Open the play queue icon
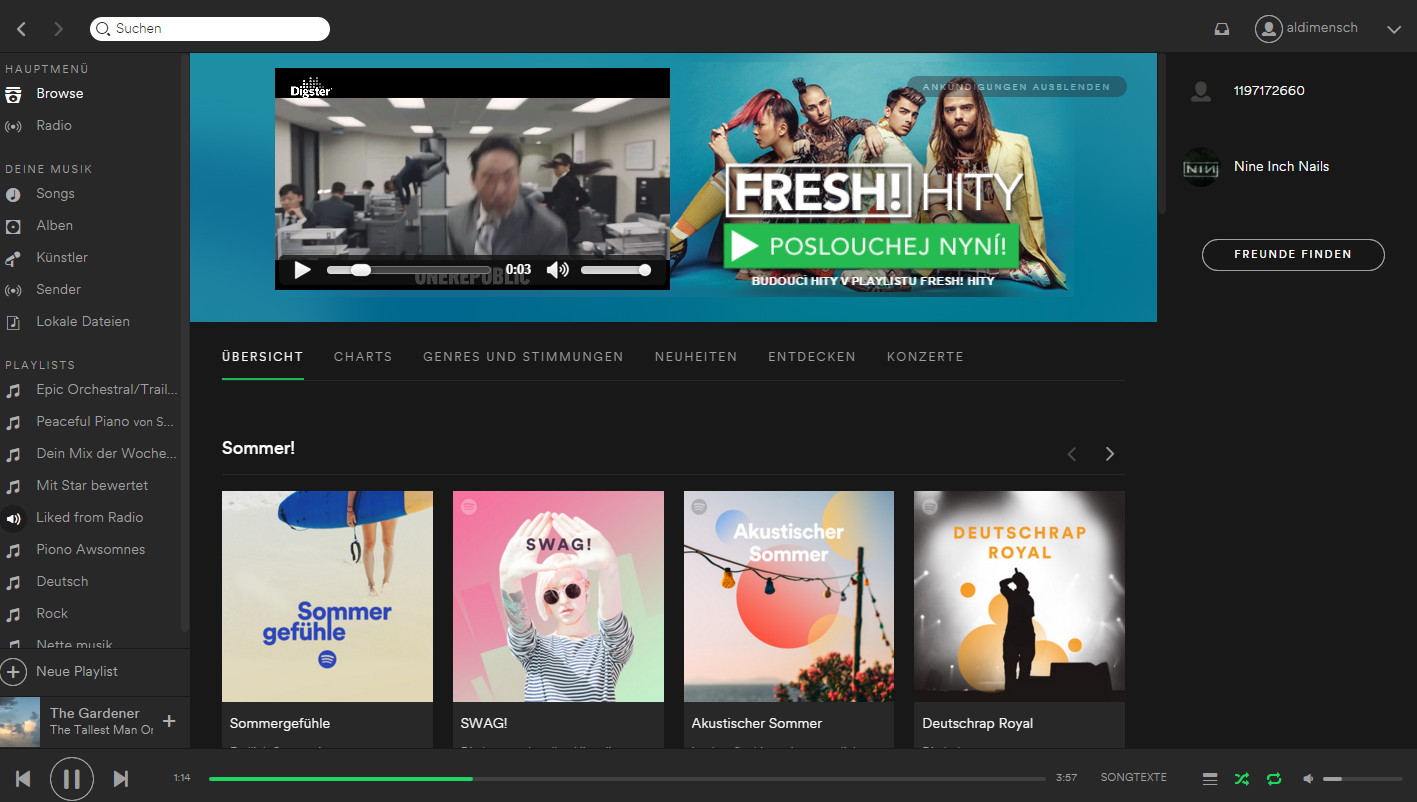1417x802 pixels. pyautogui.click(x=1210, y=778)
